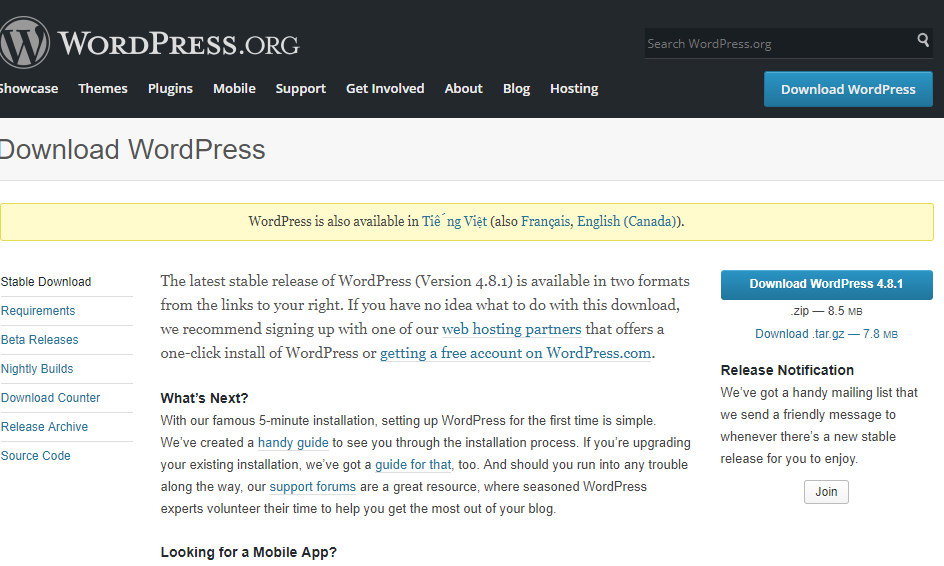Follow the web hosting partners link
The height and width of the screenshot is (566, 944).
(512, 329)
